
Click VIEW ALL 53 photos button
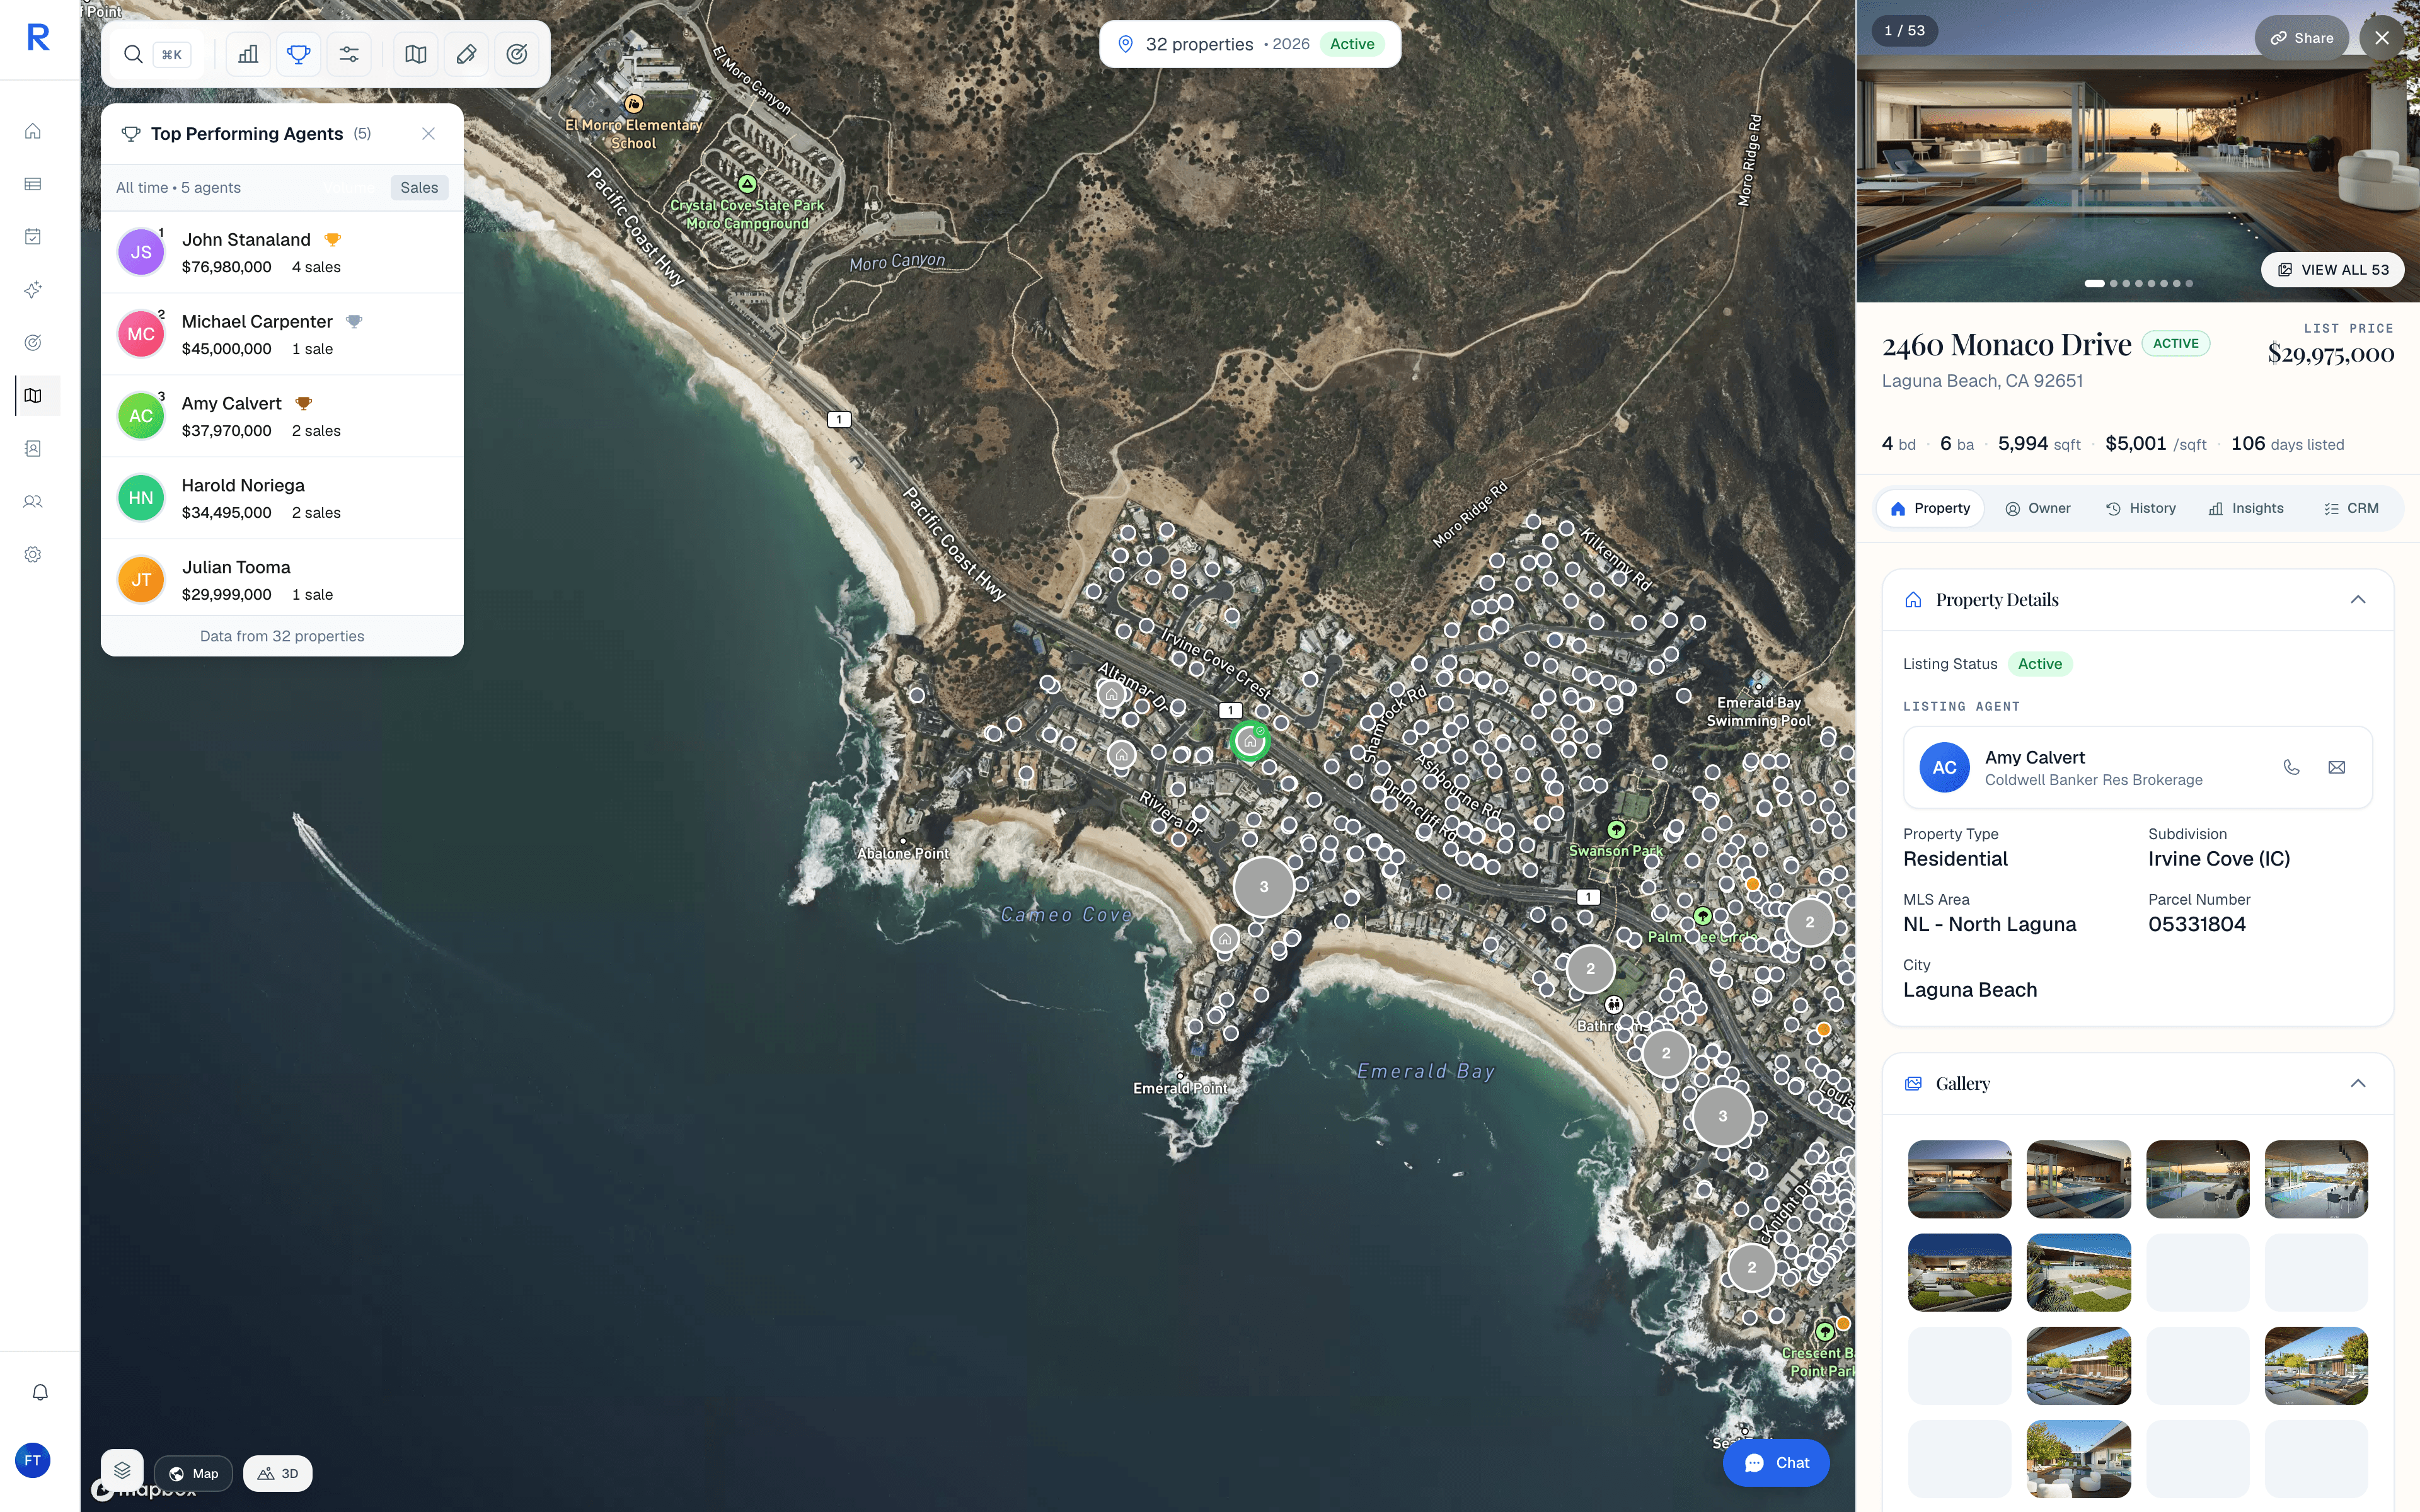click(2333, 270)
